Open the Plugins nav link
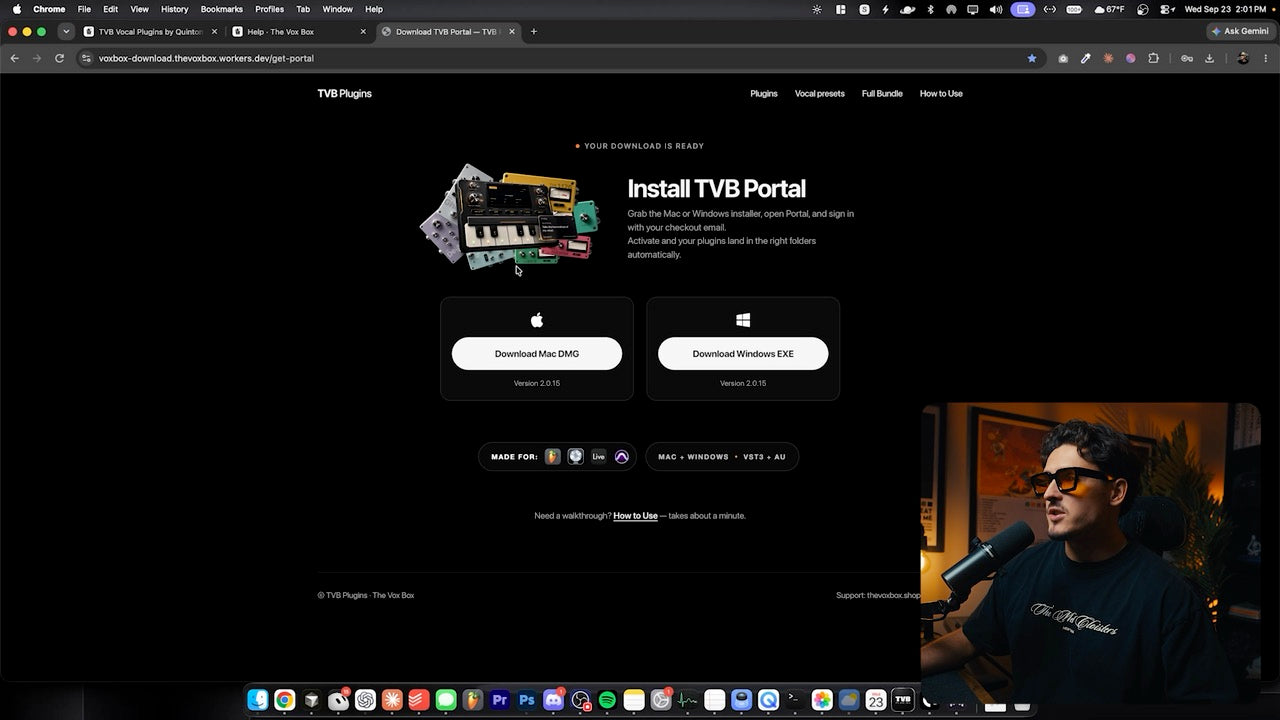The image size is (1280, 720). pyautogui.click(x=764, y=94)
